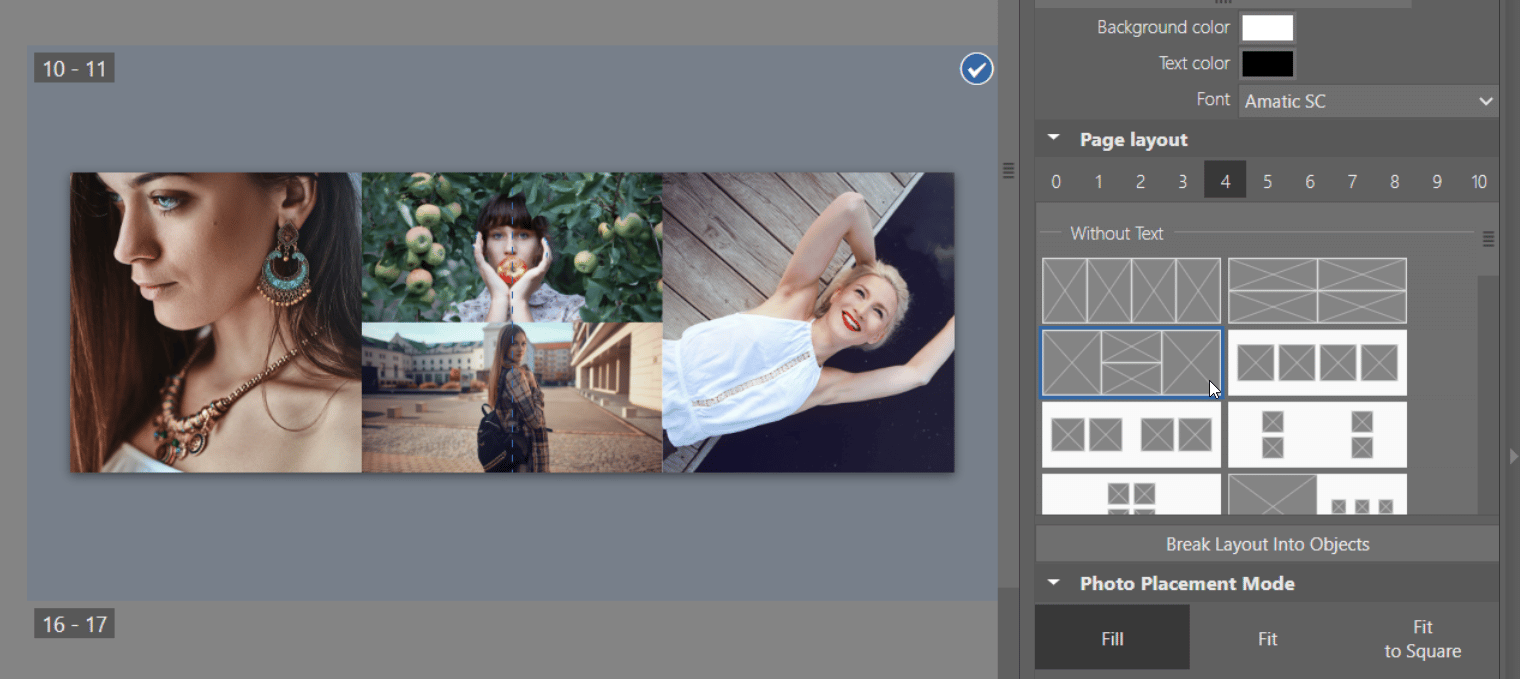Screen dimensions: 1520x679
Task: Collapse the Page layout section
Action: [x=1053, y=139]
